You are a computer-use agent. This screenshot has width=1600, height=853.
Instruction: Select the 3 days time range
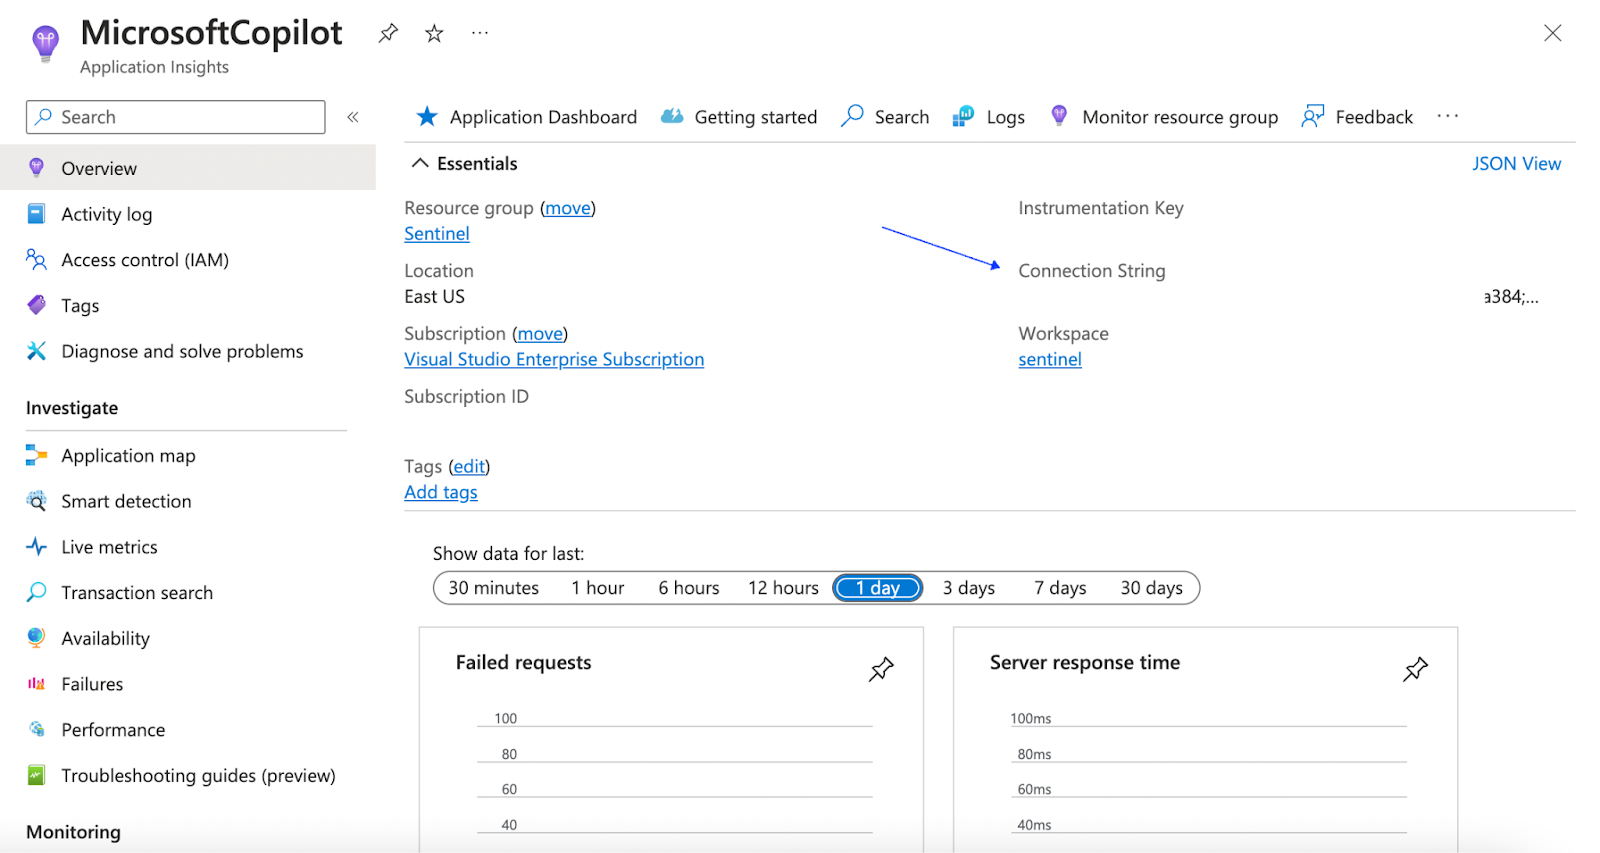969,588
